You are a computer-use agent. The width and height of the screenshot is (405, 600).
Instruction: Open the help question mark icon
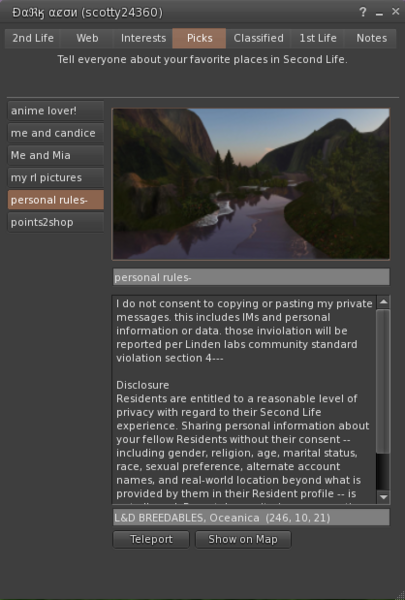click(363, 12)
